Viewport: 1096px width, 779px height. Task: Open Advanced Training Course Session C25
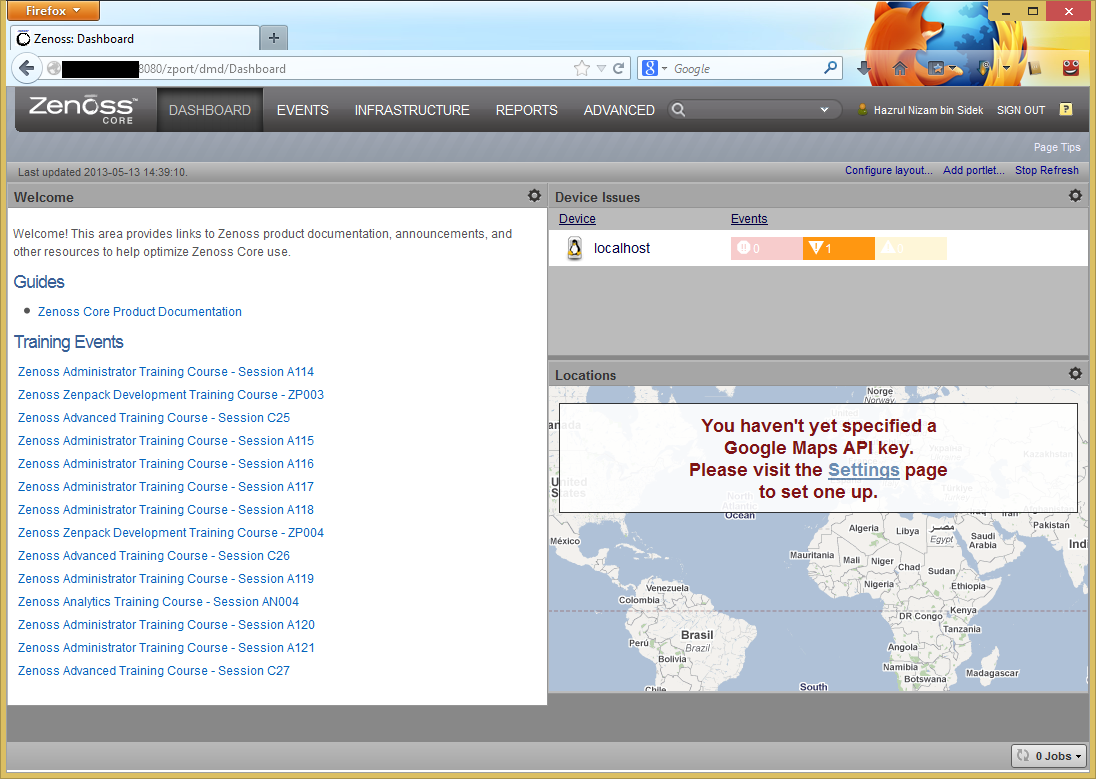(154, 417)
